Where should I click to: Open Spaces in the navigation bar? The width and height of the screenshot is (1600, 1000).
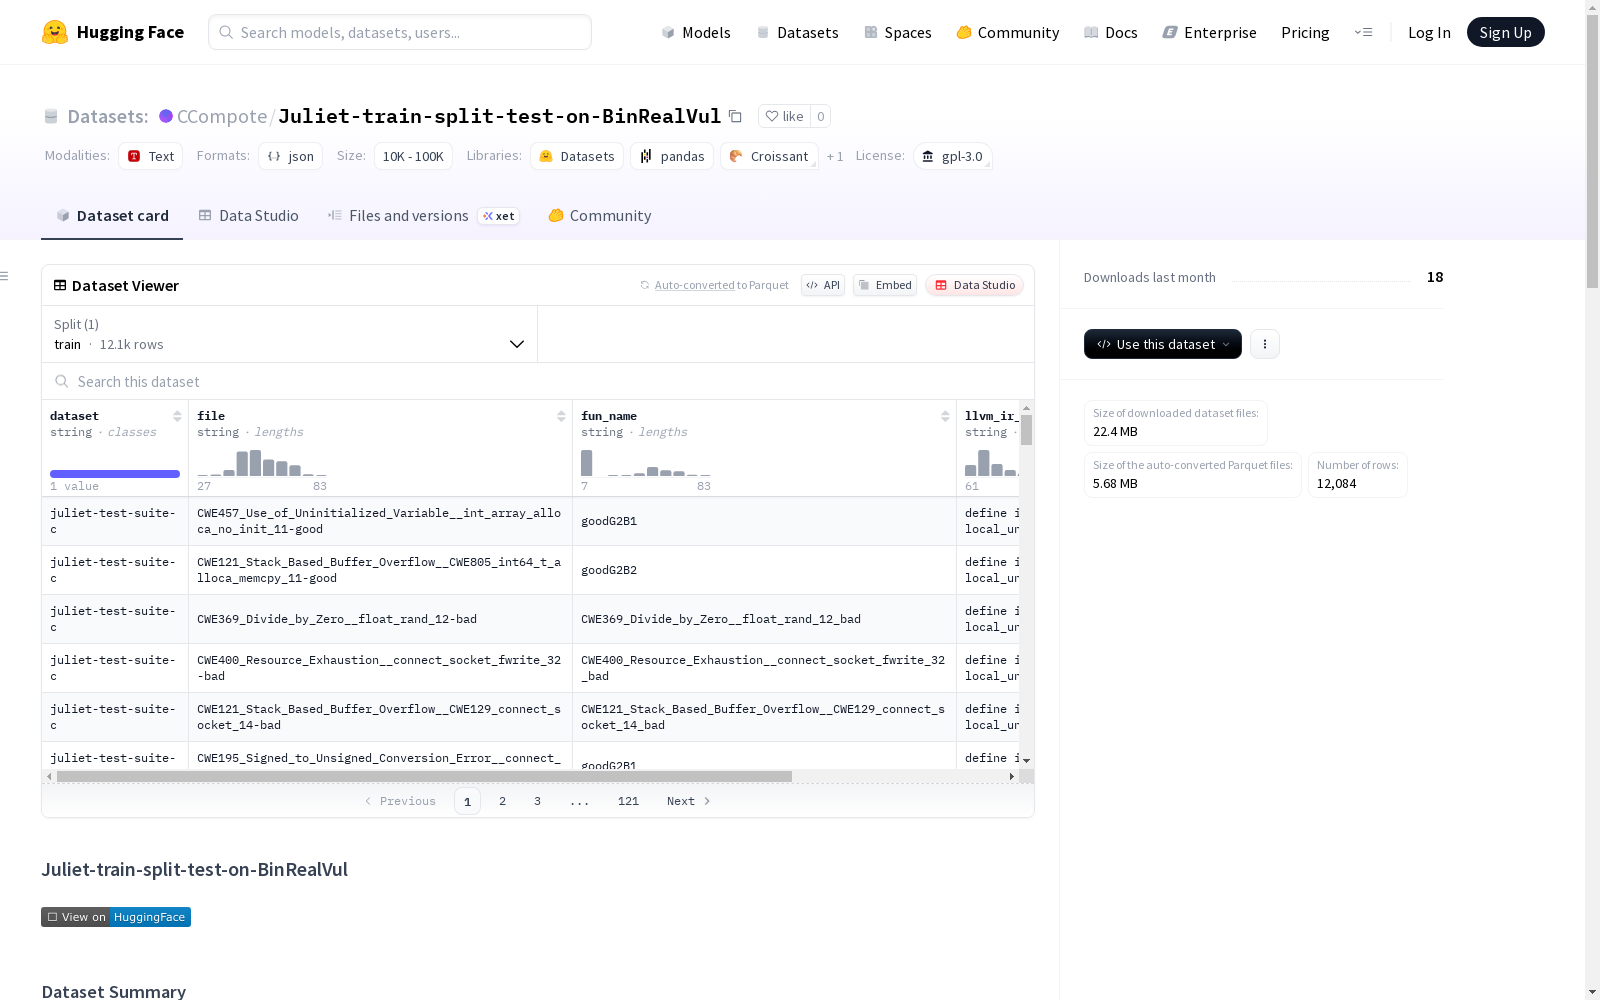(x=898, y=32)
